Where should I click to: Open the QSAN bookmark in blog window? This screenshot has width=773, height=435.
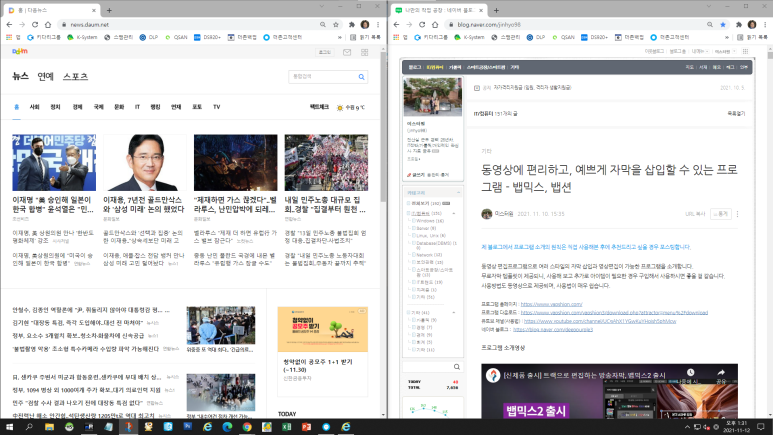563,37
